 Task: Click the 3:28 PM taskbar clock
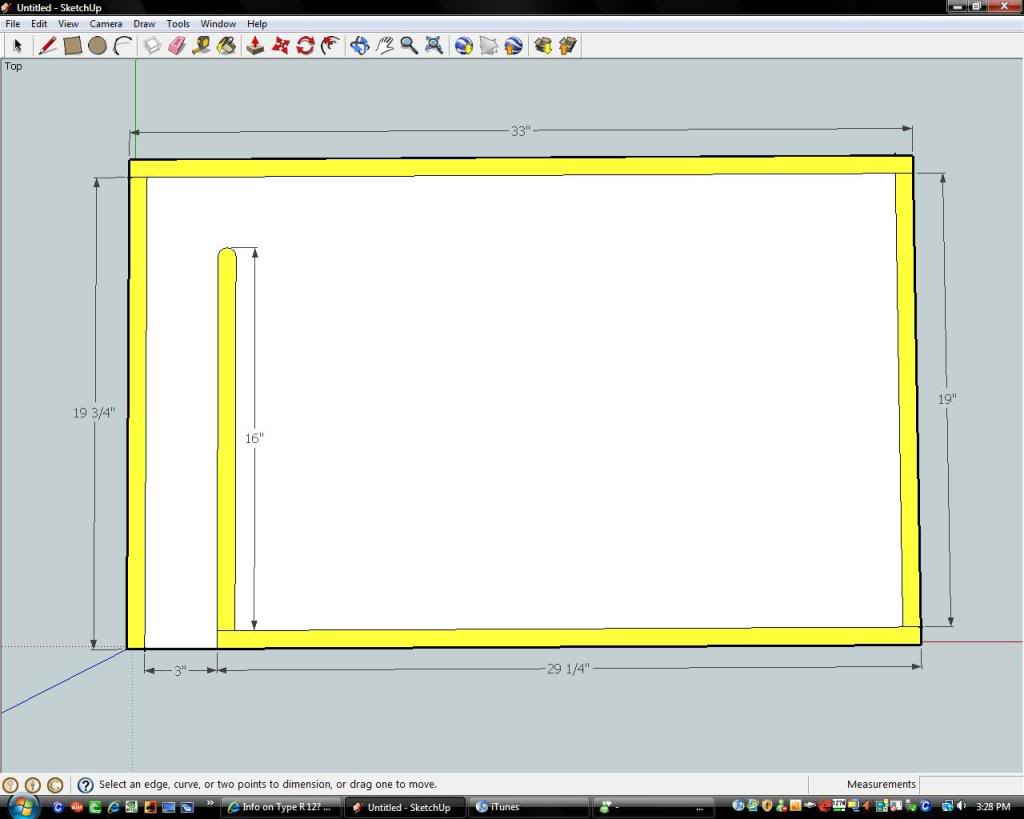click(993, 807)
